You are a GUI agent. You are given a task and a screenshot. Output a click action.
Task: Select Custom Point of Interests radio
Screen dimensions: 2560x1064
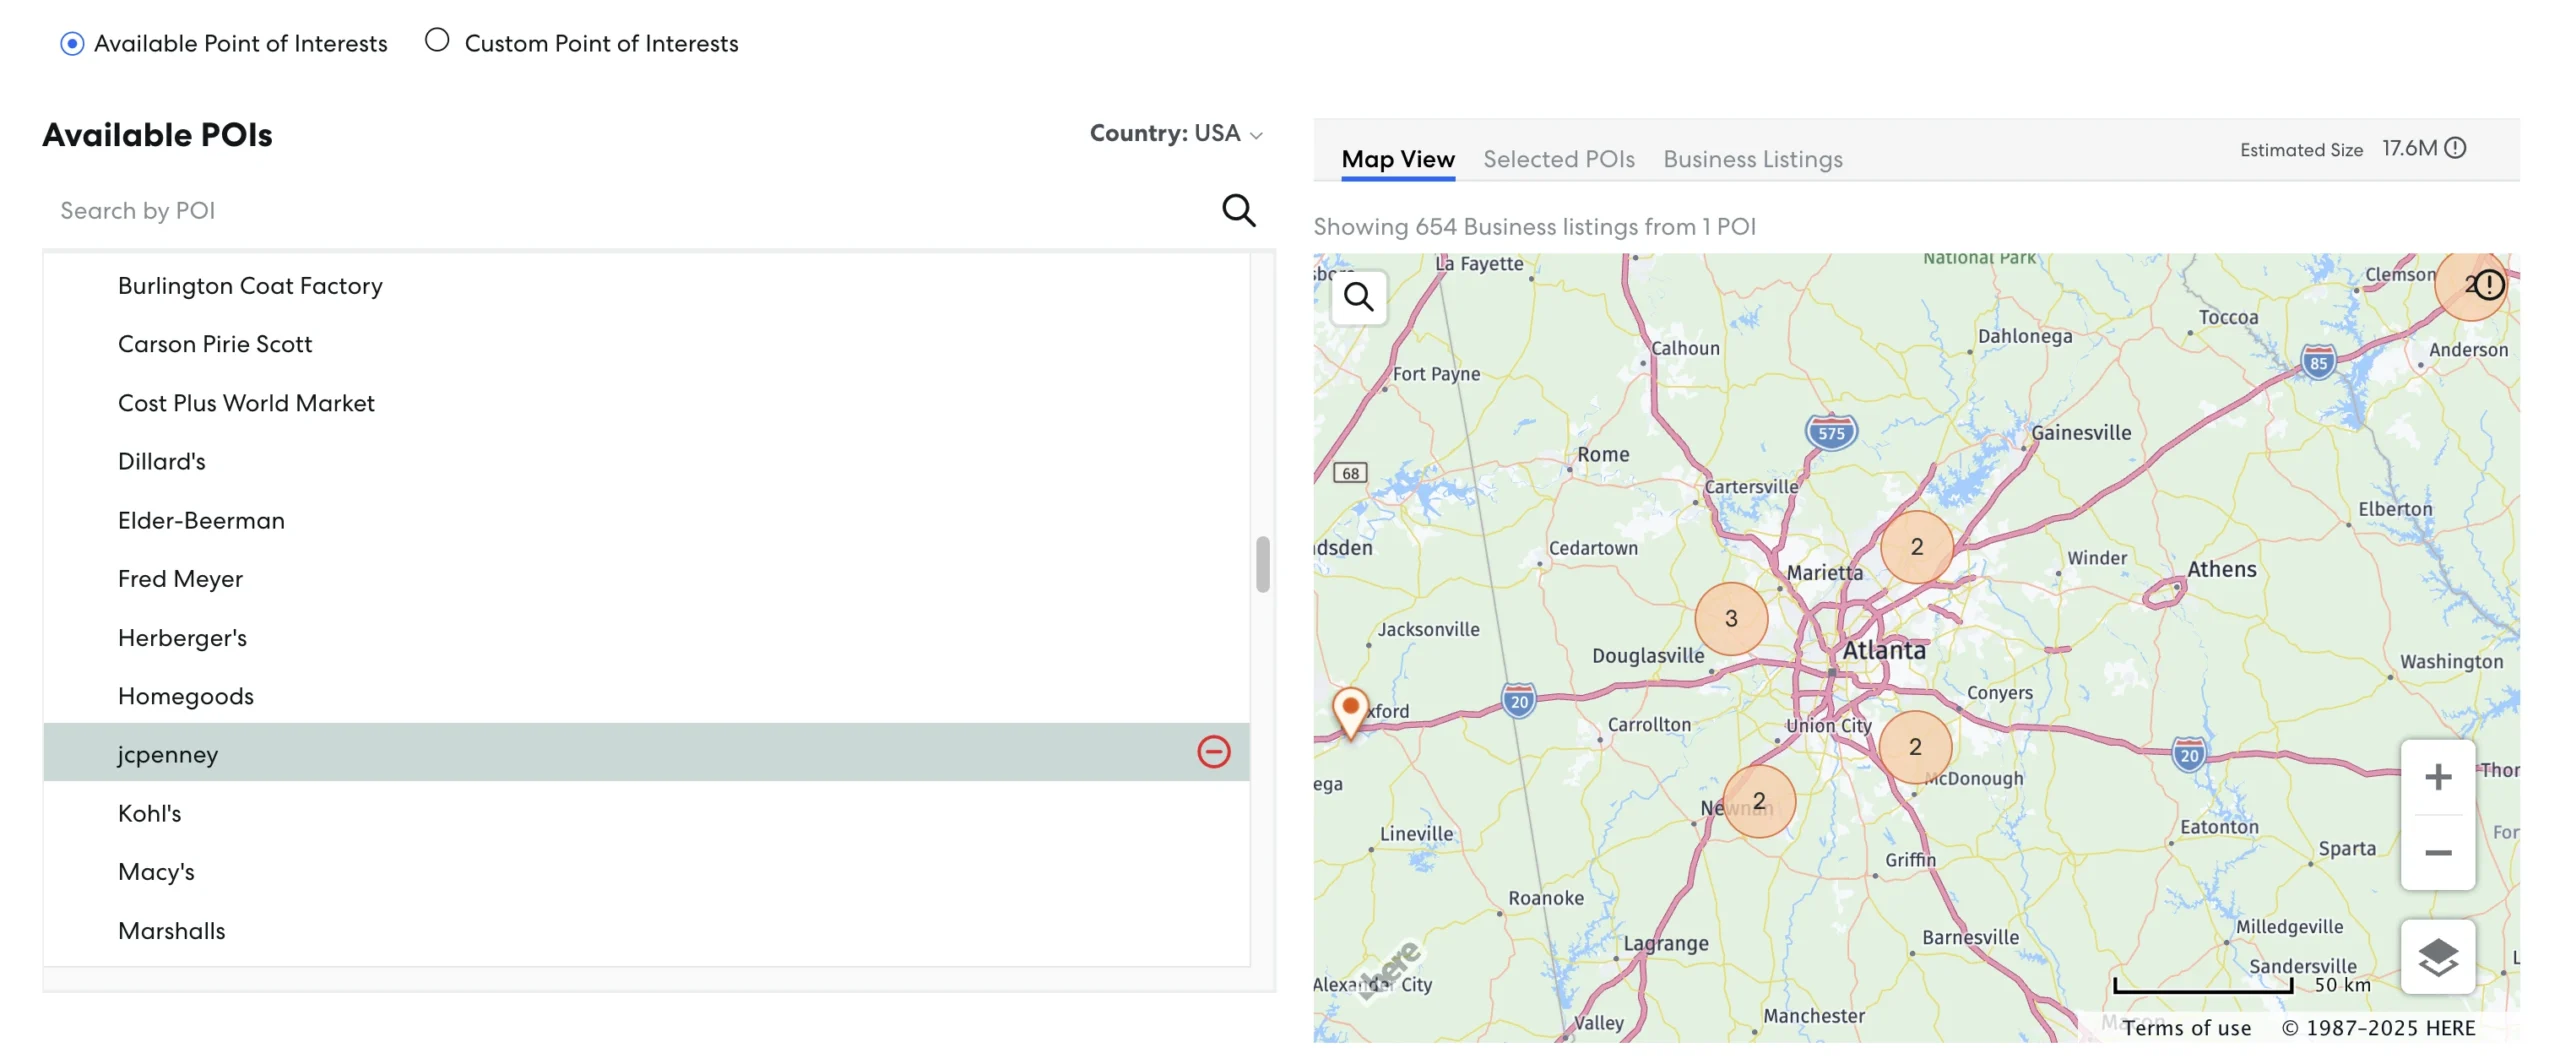437,41
